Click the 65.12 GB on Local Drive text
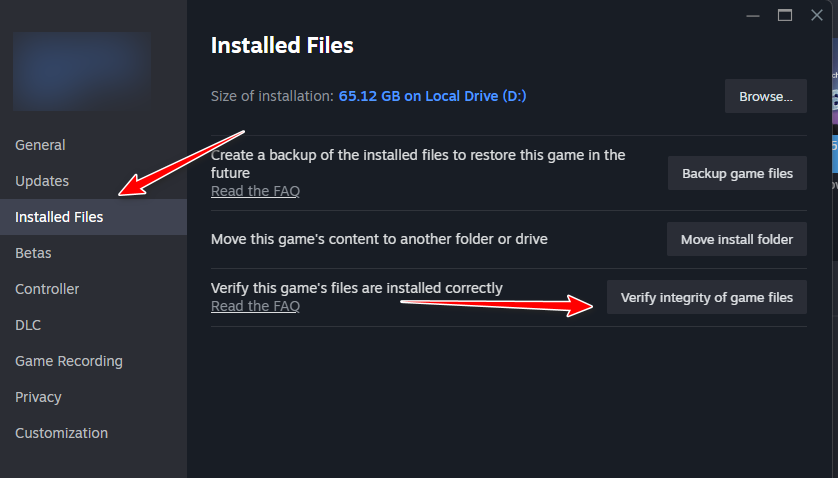This screenshot has width=838, height=478. click(432, 96)
